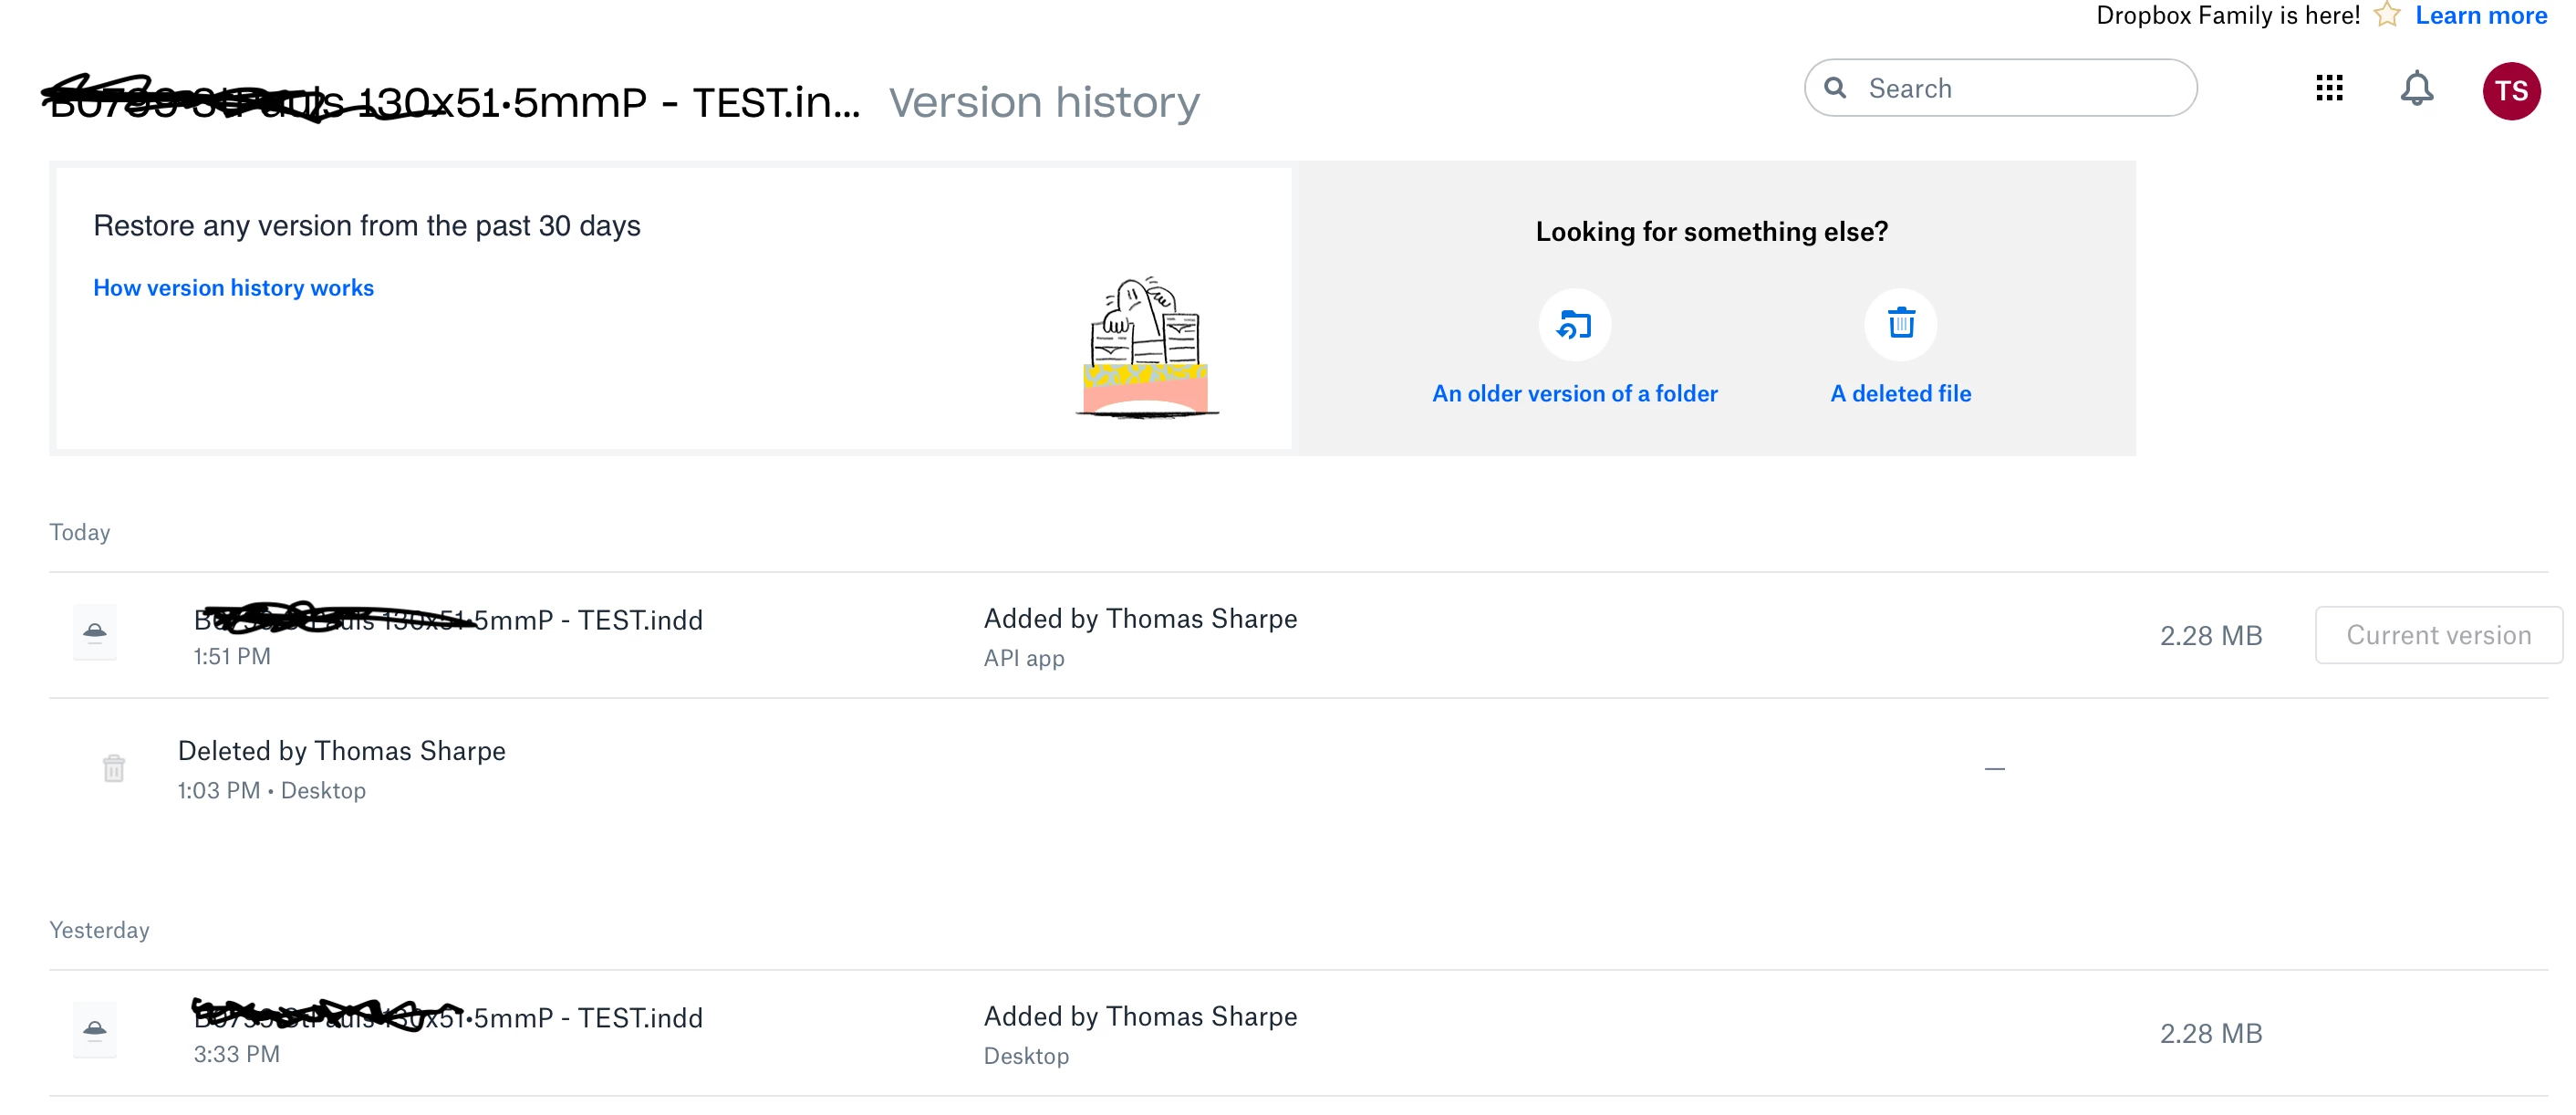The height and width of the screenshot is (1115, 2576).
Task: Select An older version of a folder
Action: click(x=1574, y=394)
